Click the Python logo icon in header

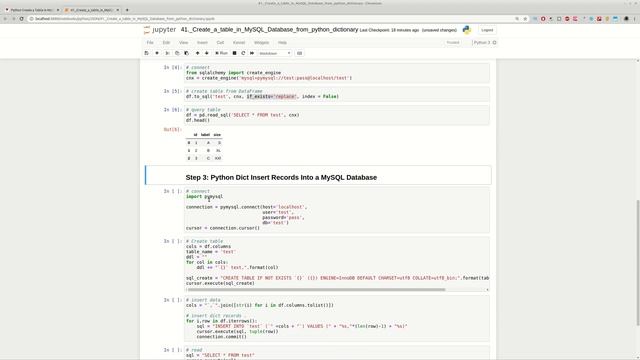(467, 30)
